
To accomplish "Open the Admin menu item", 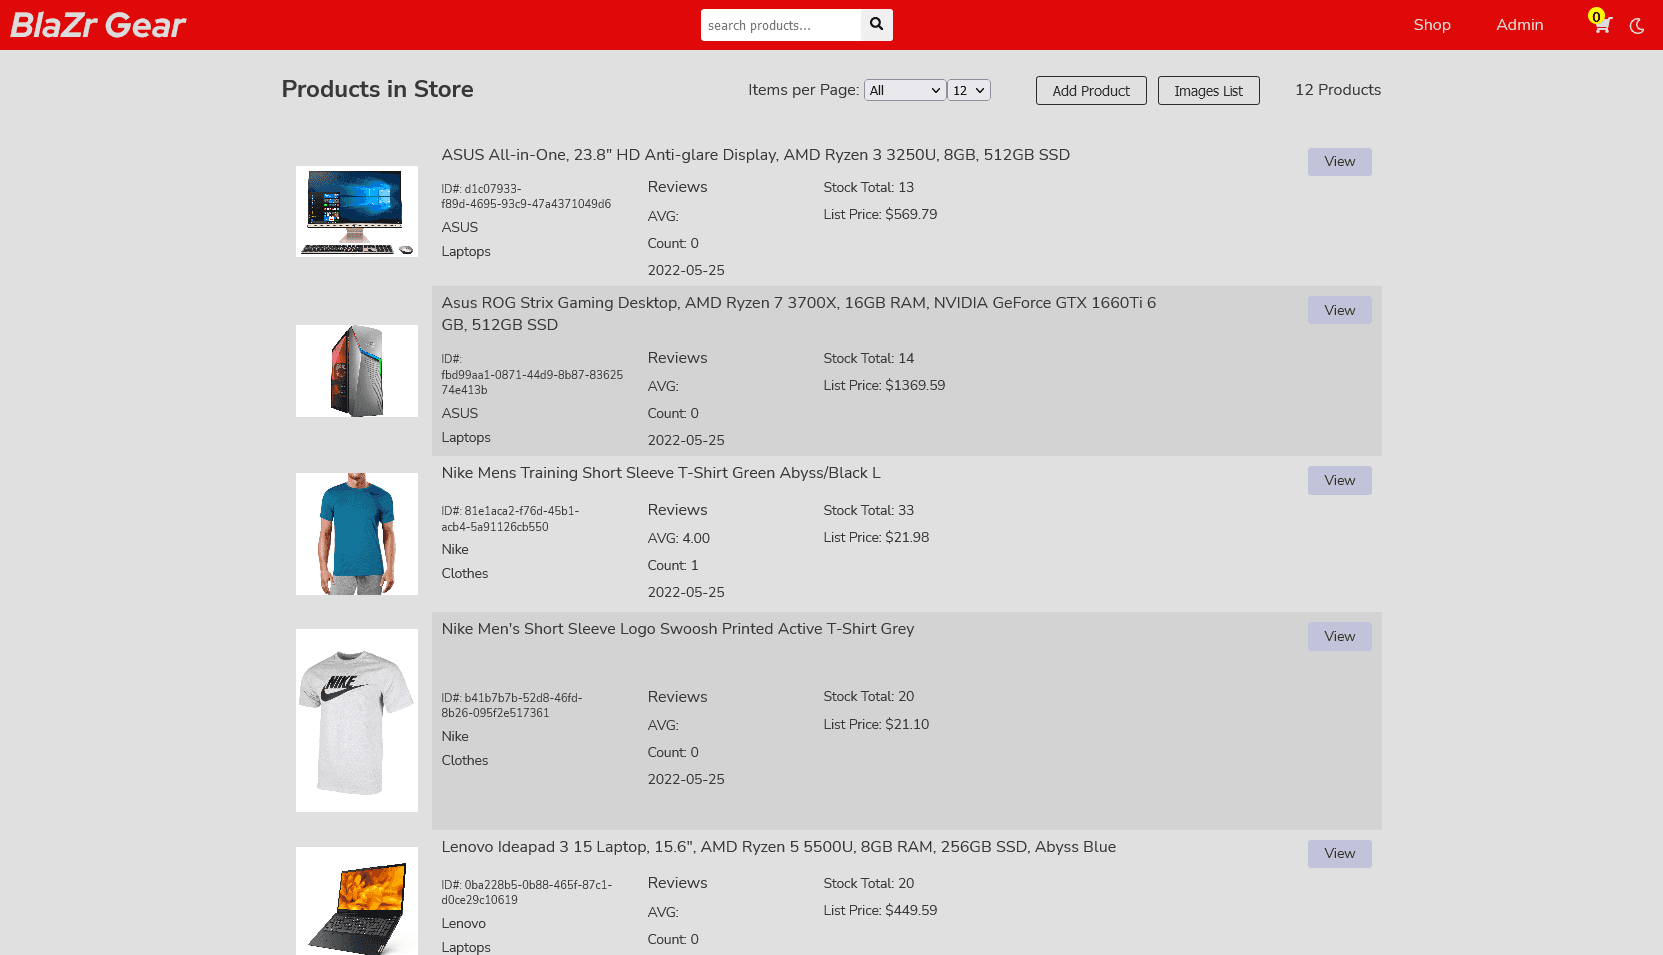I will (x=1520, y=25).
